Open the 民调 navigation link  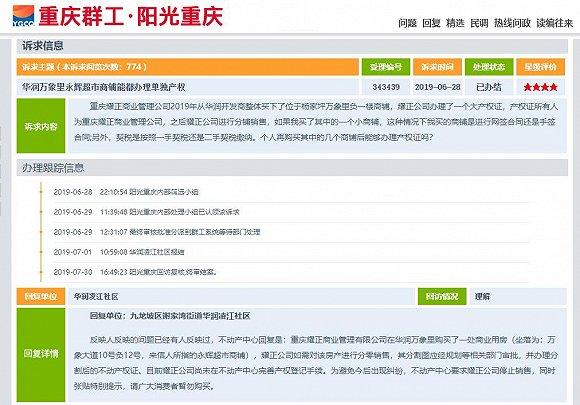[479, 23]
